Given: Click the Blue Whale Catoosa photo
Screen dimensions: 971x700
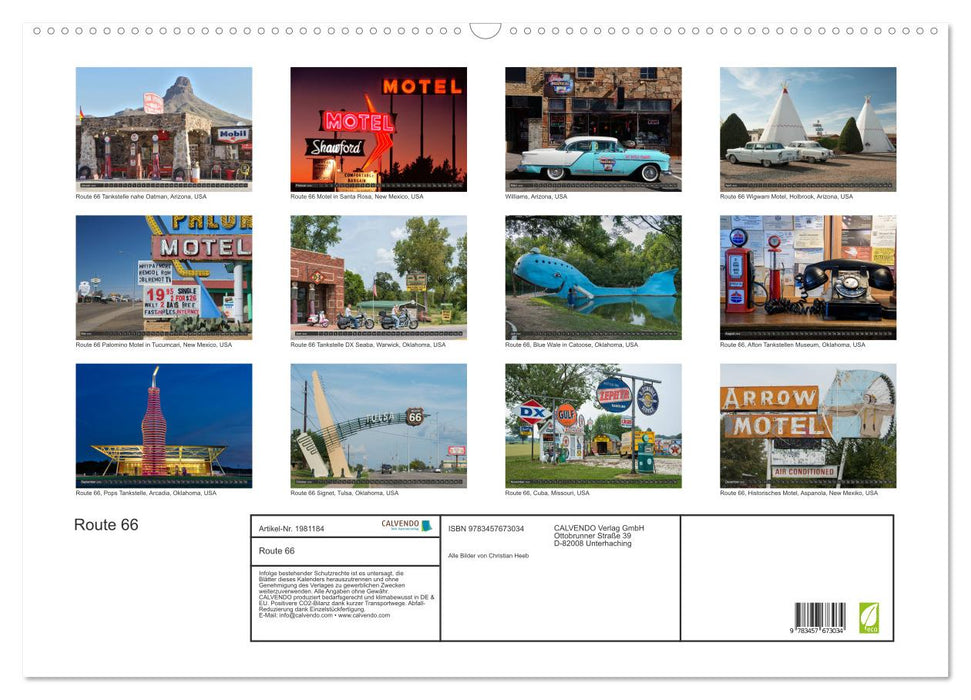Looking at the screenshot, I should [x=592, y=276].
